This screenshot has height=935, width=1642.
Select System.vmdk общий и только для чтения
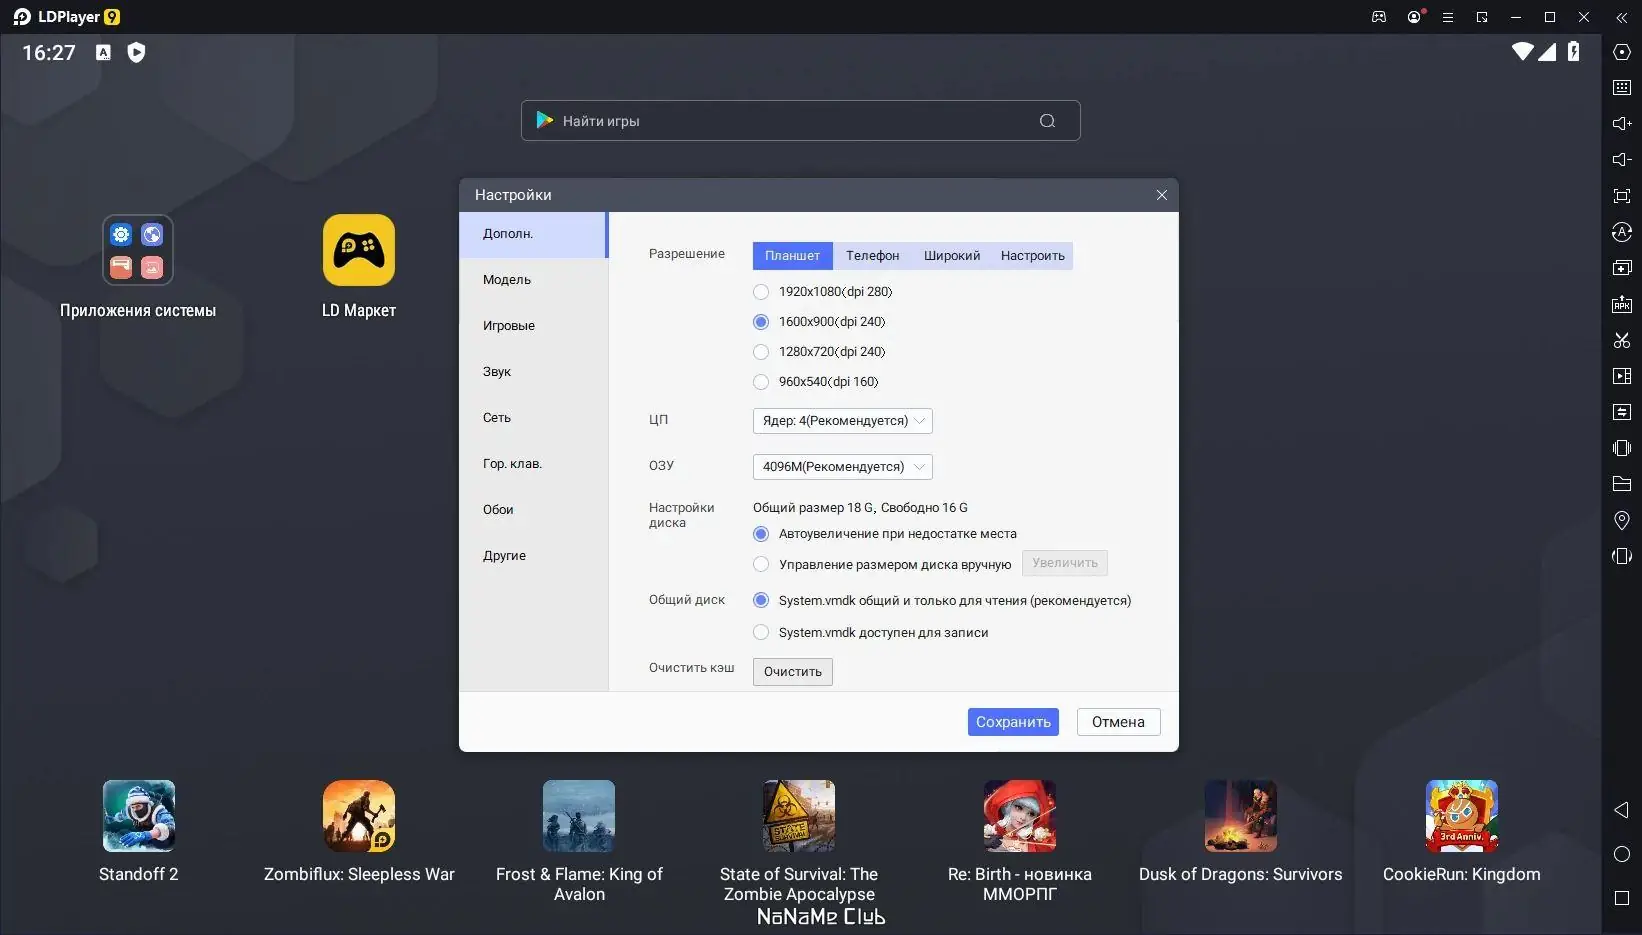(761, 601)
